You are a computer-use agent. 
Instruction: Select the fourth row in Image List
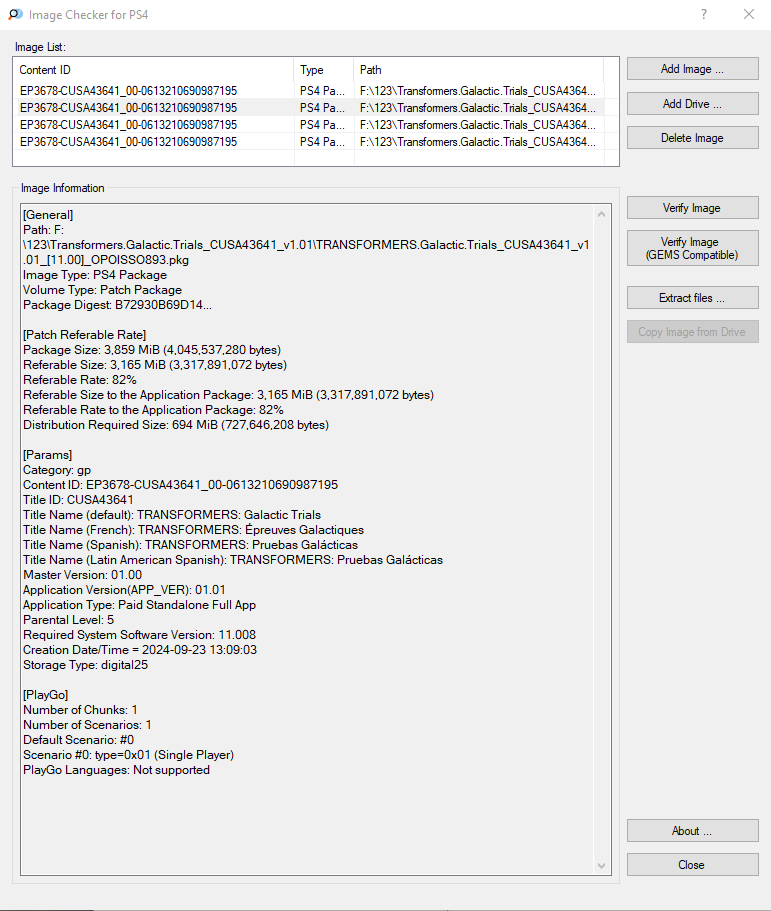coord(308,141)
